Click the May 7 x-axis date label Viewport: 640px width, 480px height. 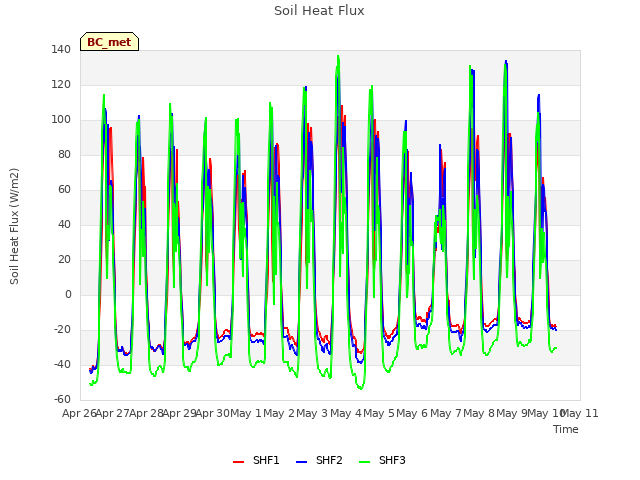click(x=446, y=413)
